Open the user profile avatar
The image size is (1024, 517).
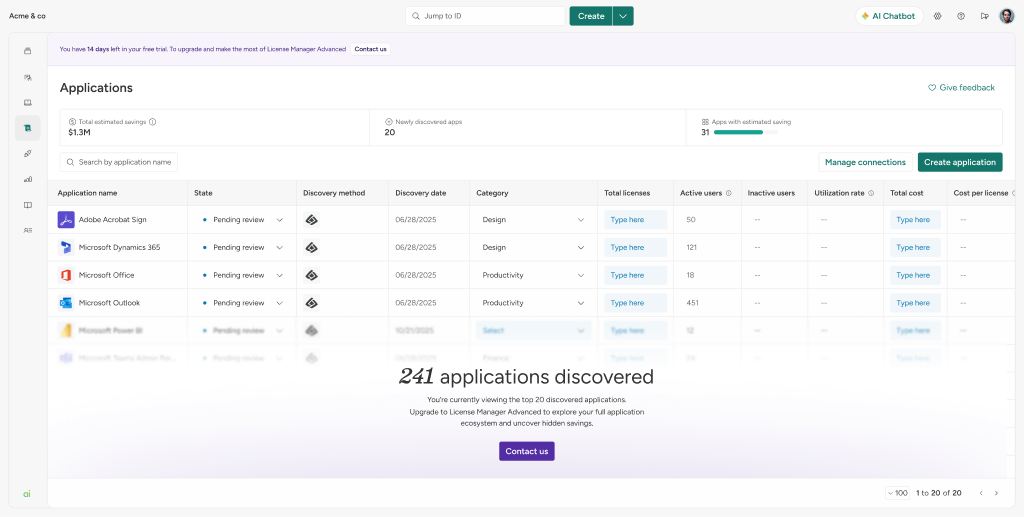pyautogui.click(x=1006, y=16)
